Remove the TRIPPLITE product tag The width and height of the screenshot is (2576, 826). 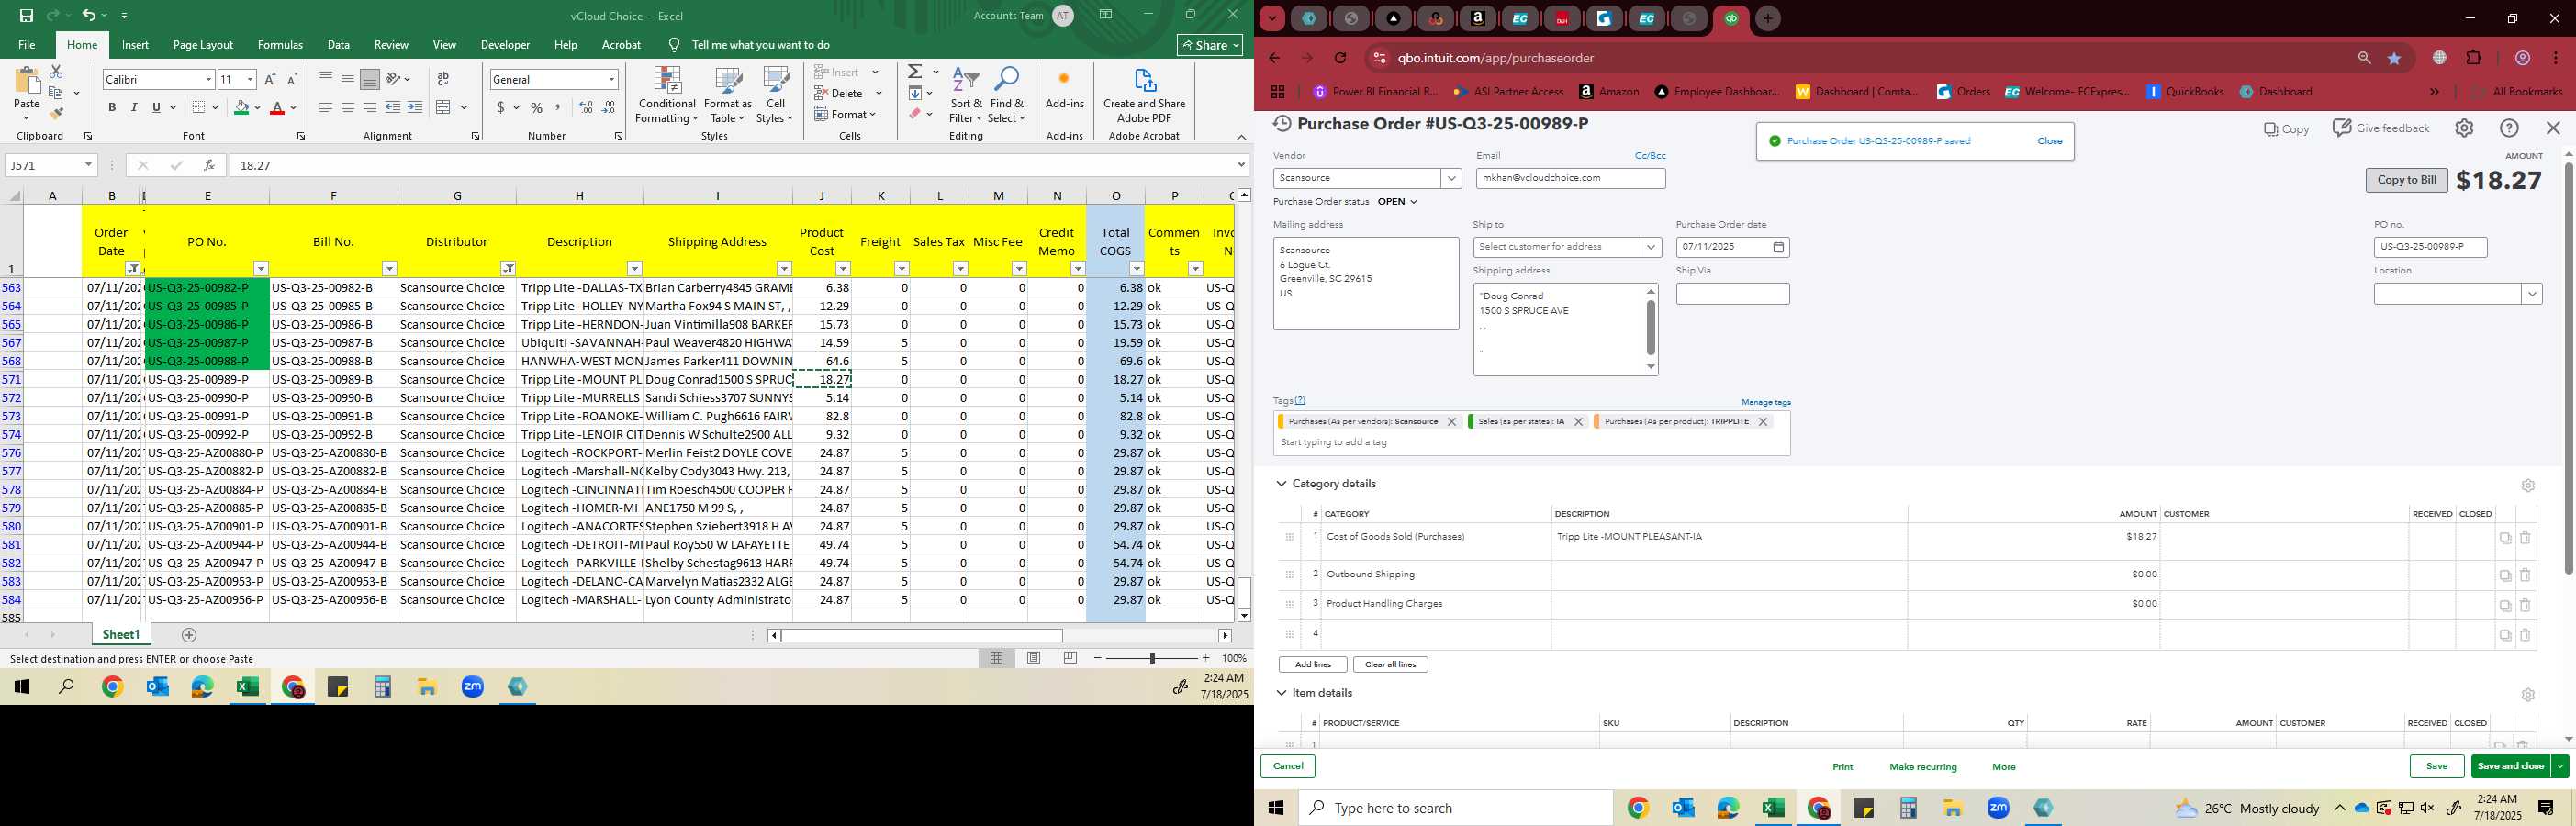point(1763,422)
